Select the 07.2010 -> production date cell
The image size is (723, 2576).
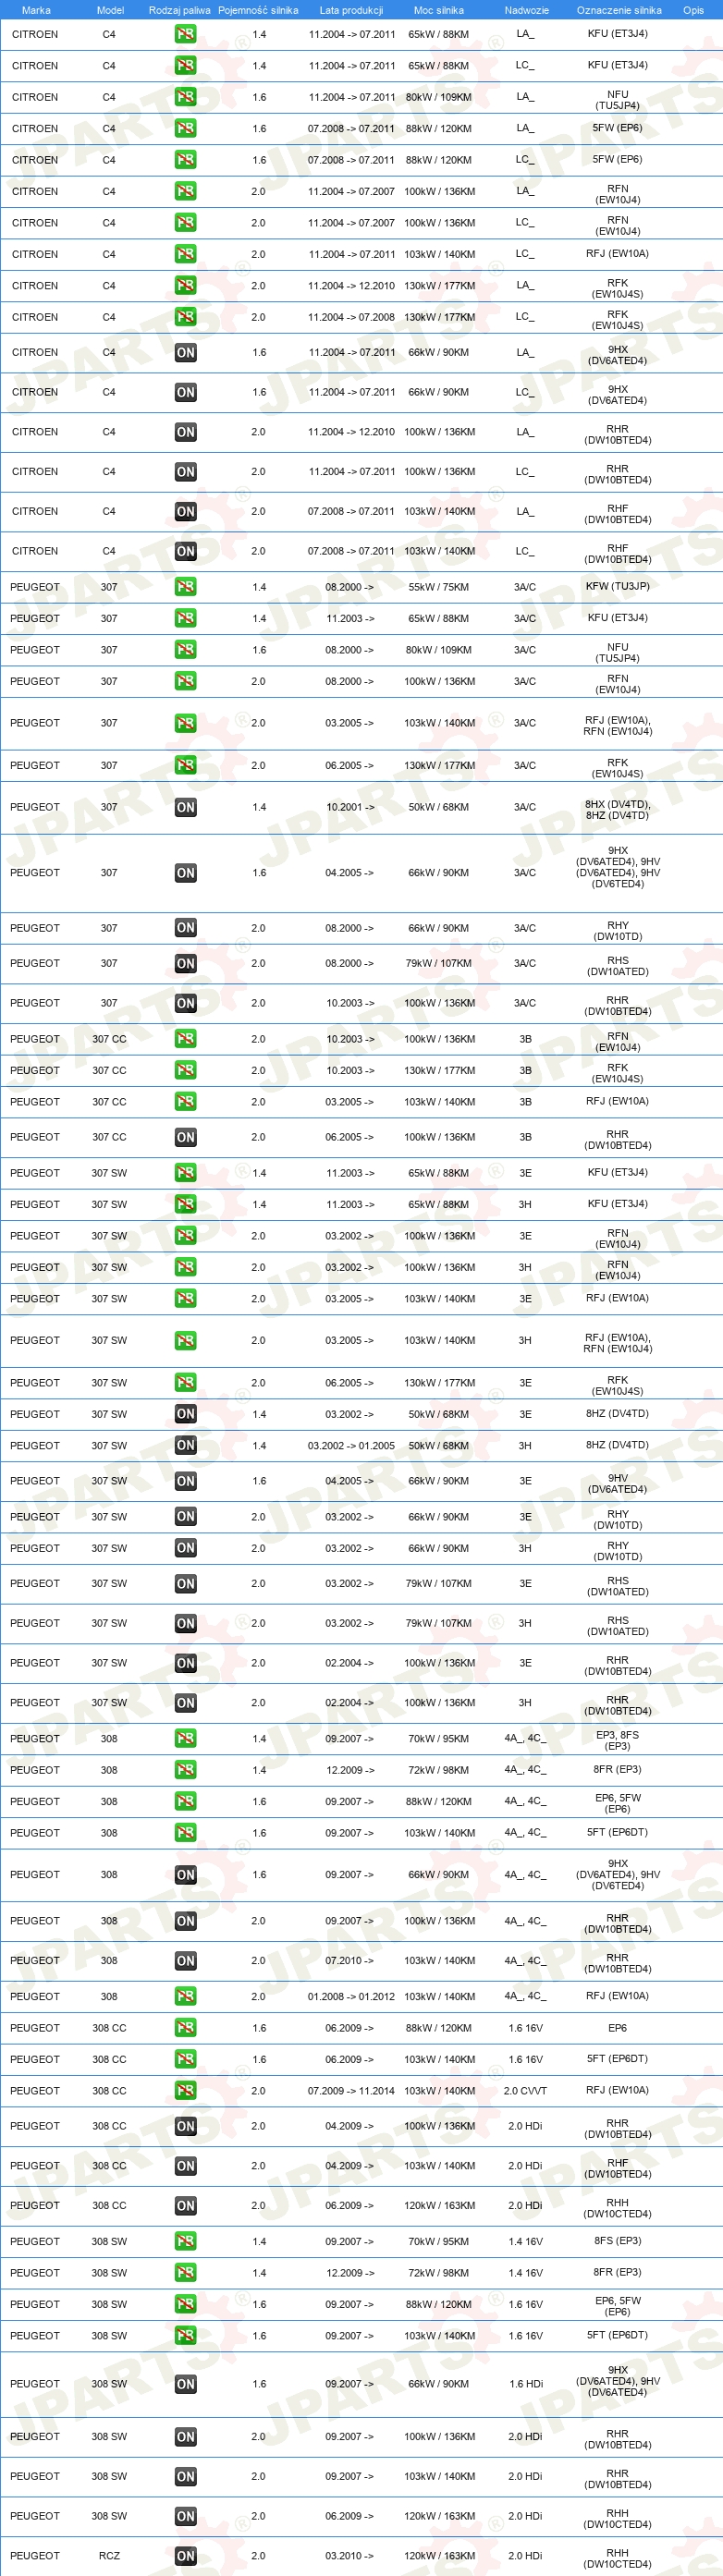[349, 1961]
